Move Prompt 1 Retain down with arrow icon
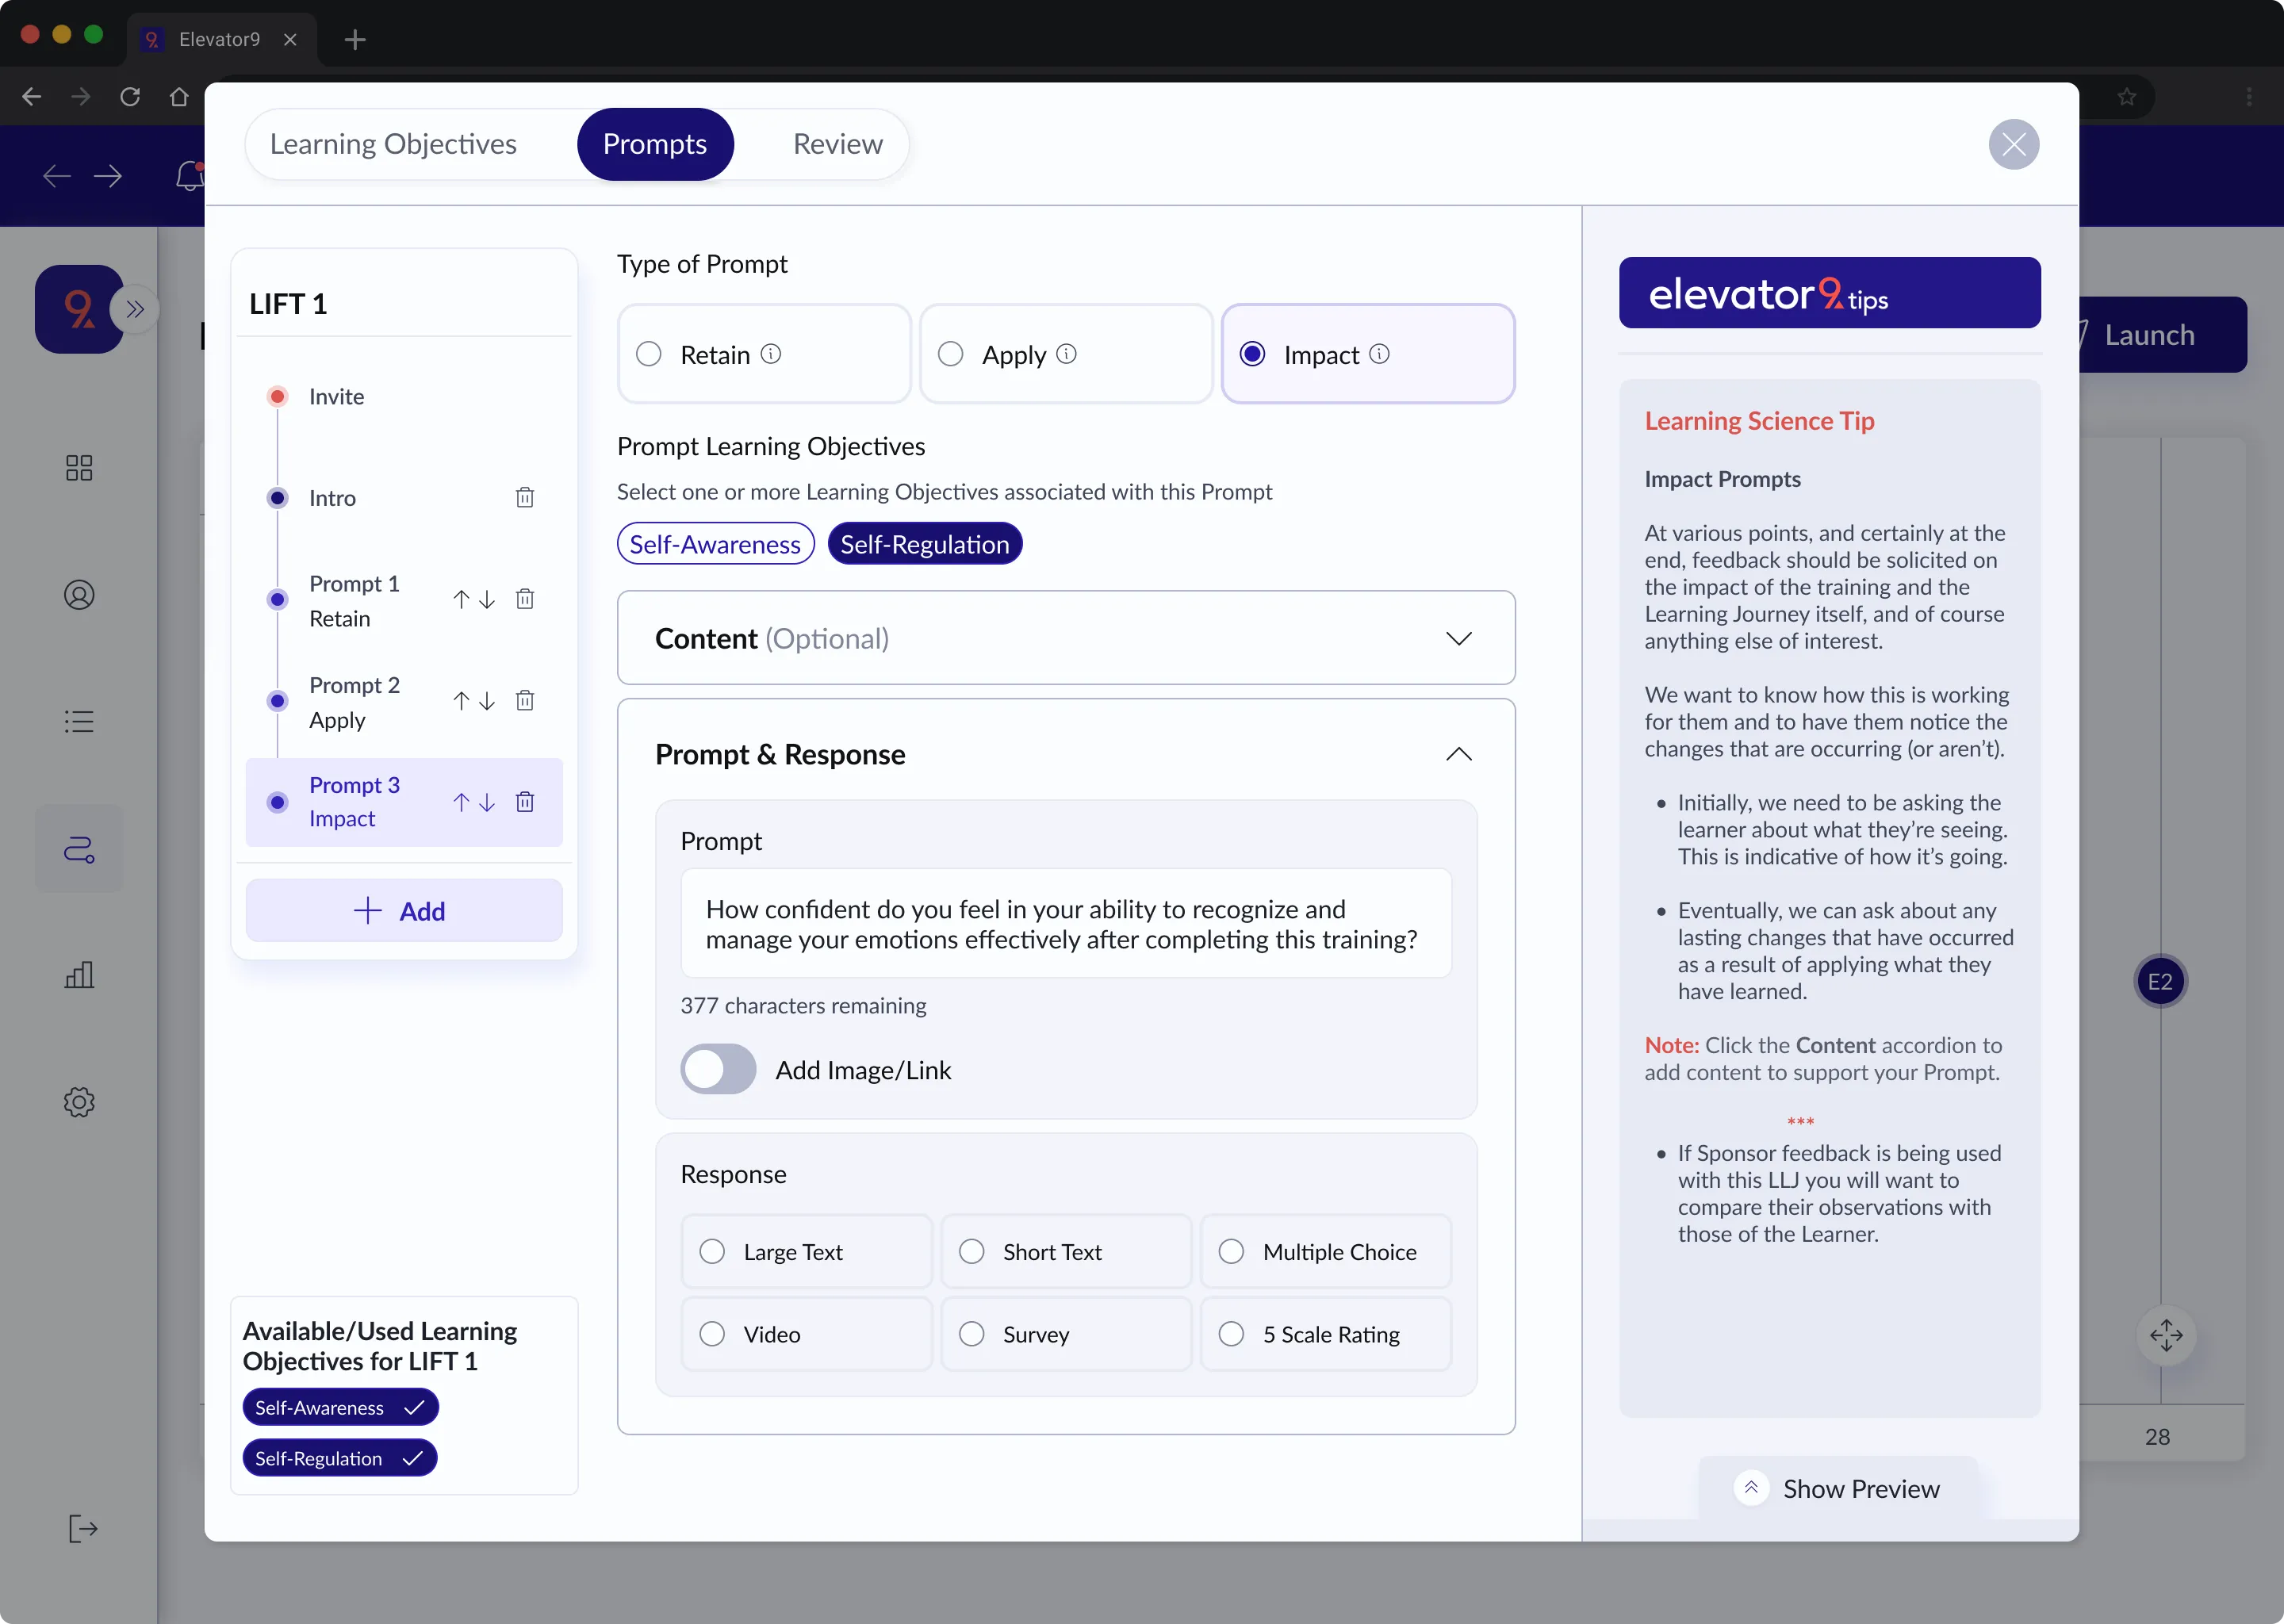Viewport: 2284px width, 1624px height. tap(487, 599)
